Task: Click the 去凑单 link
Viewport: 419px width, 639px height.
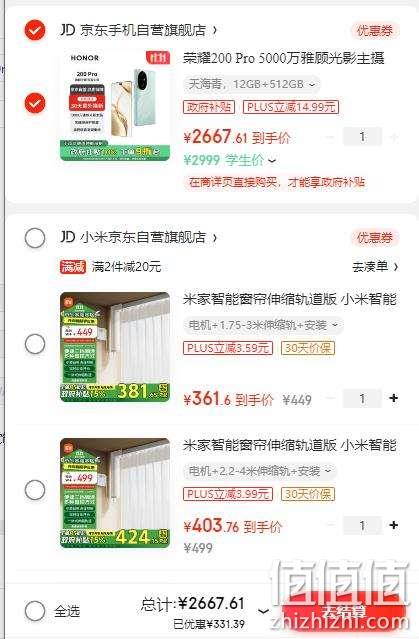Action: (x=375, y=267)
